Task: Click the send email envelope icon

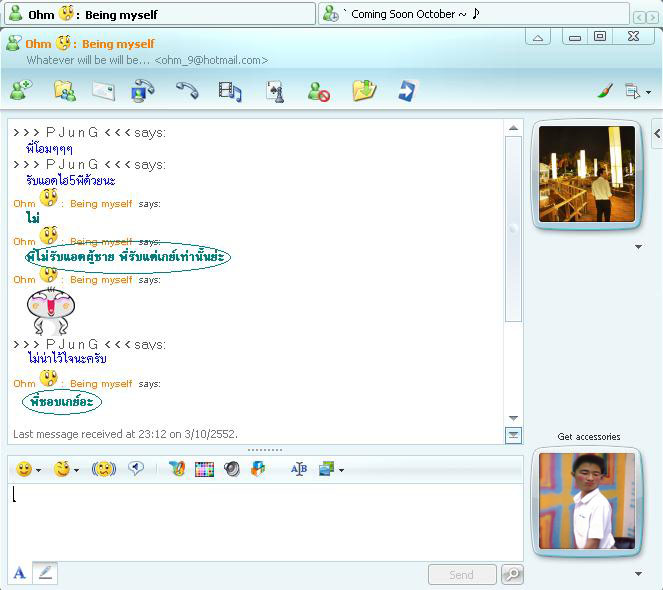Action: click(103, 91)
